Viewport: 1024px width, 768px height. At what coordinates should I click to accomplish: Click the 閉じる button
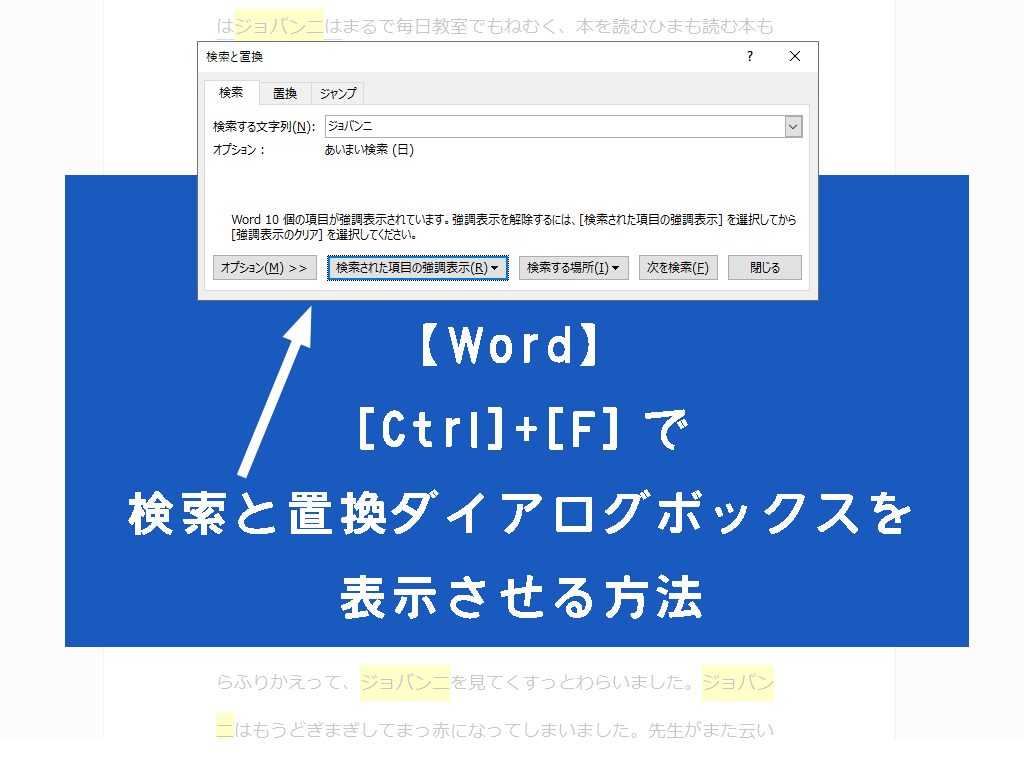coord(765,268)
